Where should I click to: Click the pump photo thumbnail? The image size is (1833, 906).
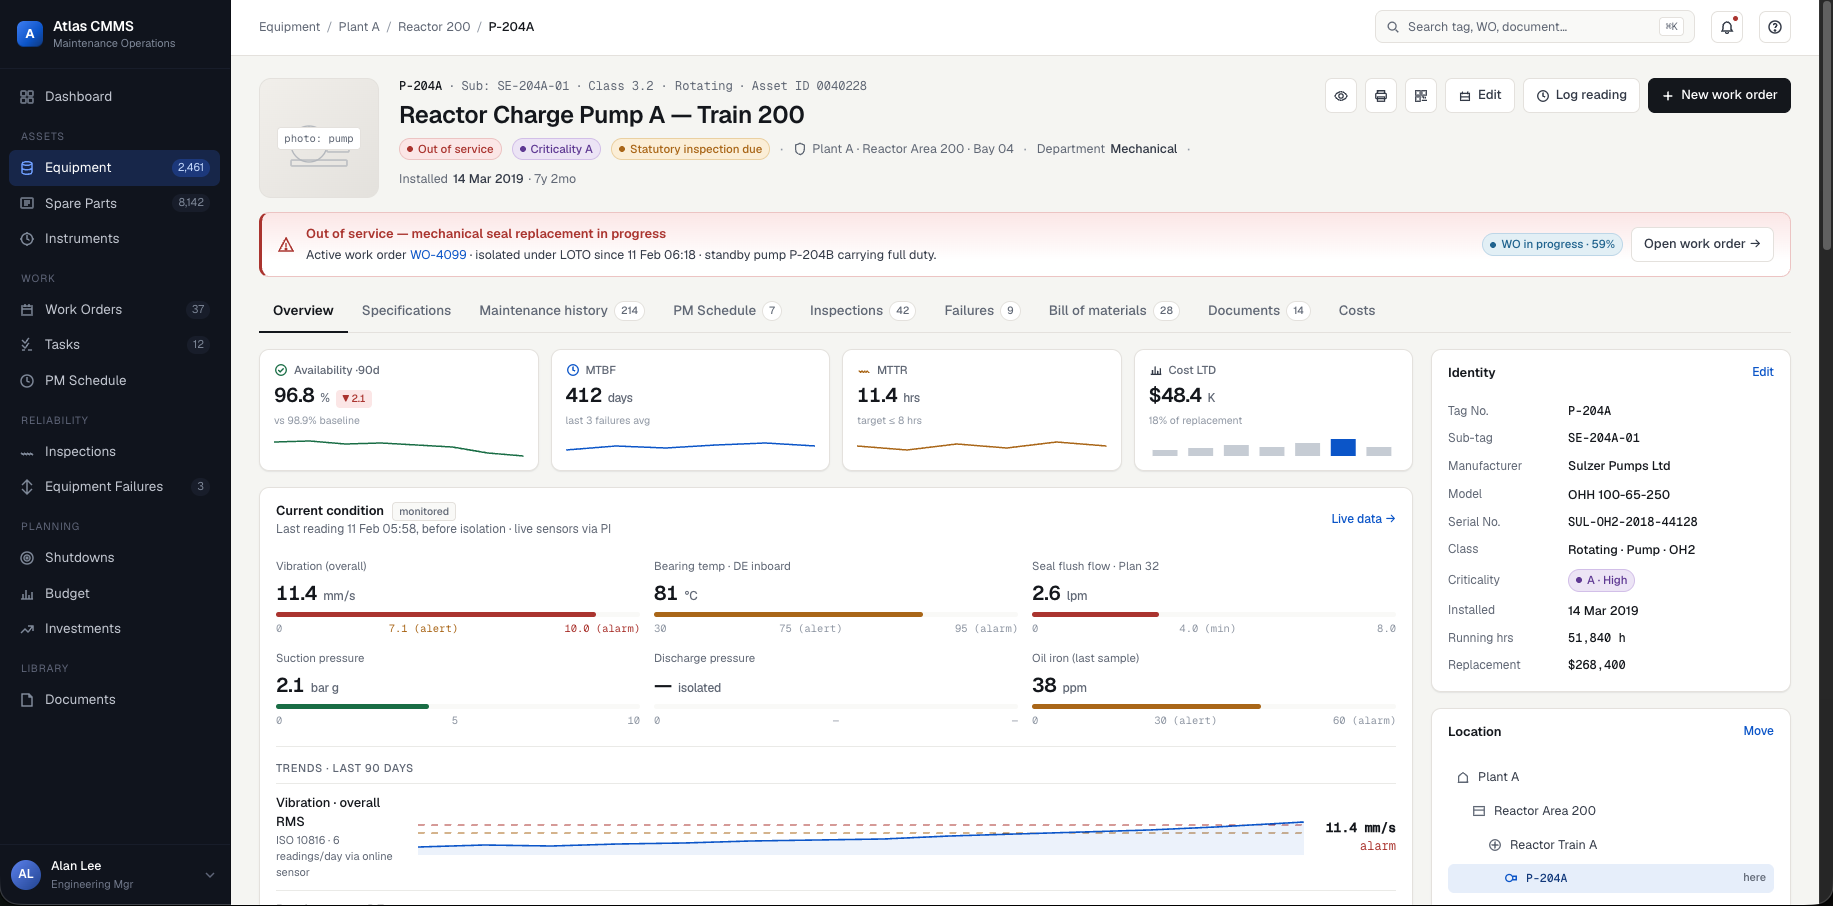[x=319, y=138]
